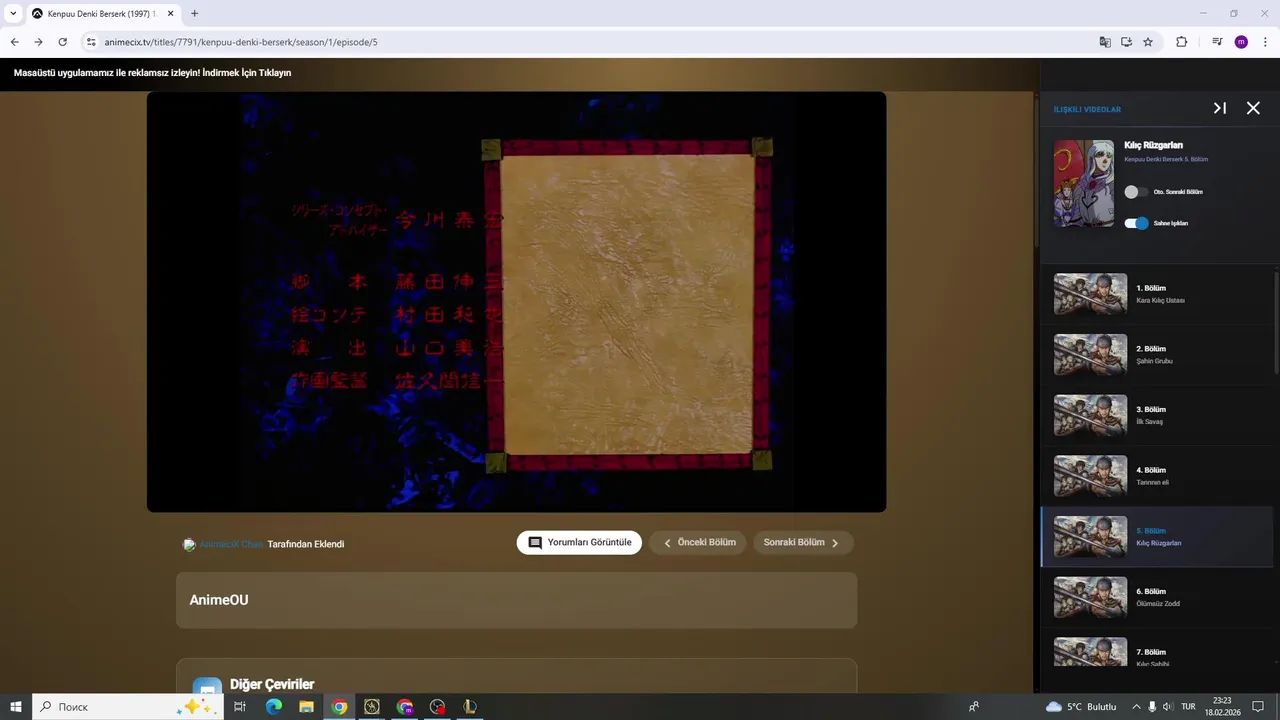Go to Sonraki Bölüm

pos(803,542)
